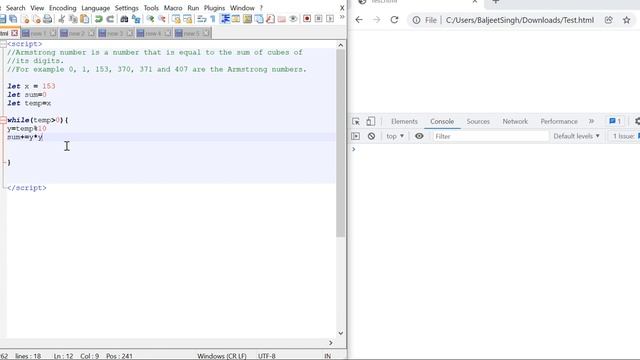Toggle the DevTools device toolbar icon
The height and width of the screenshot is (360, 640).
(x=370, y=121)
